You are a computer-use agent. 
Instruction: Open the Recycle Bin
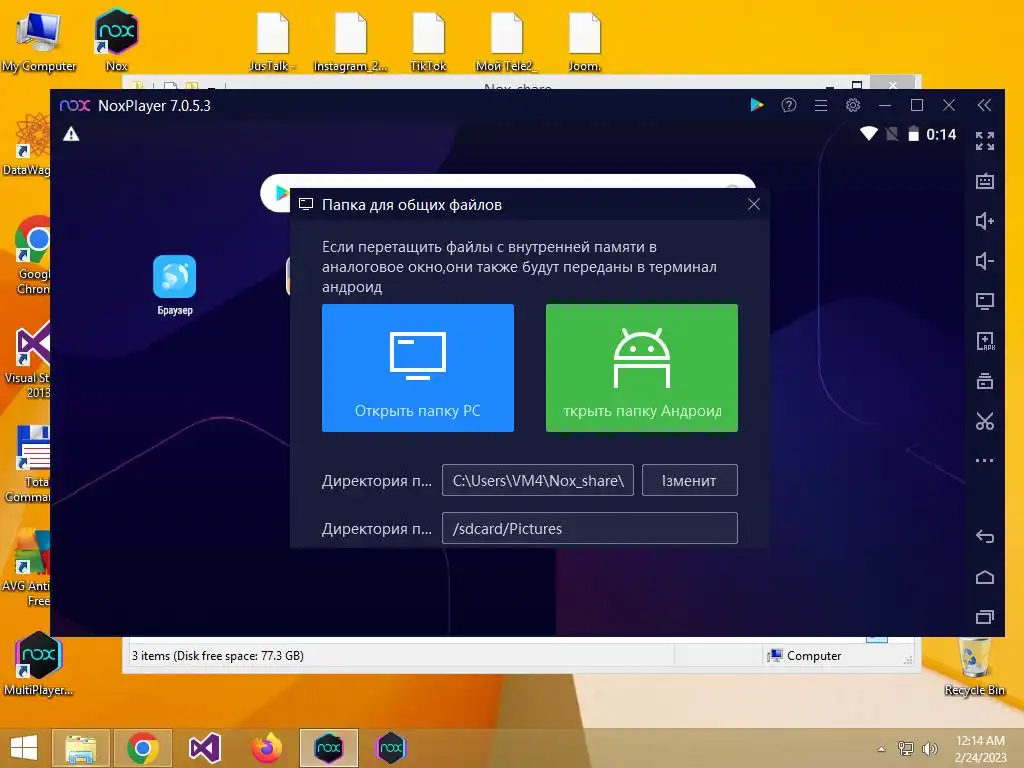pyautogui.click(x=974, y=666)
